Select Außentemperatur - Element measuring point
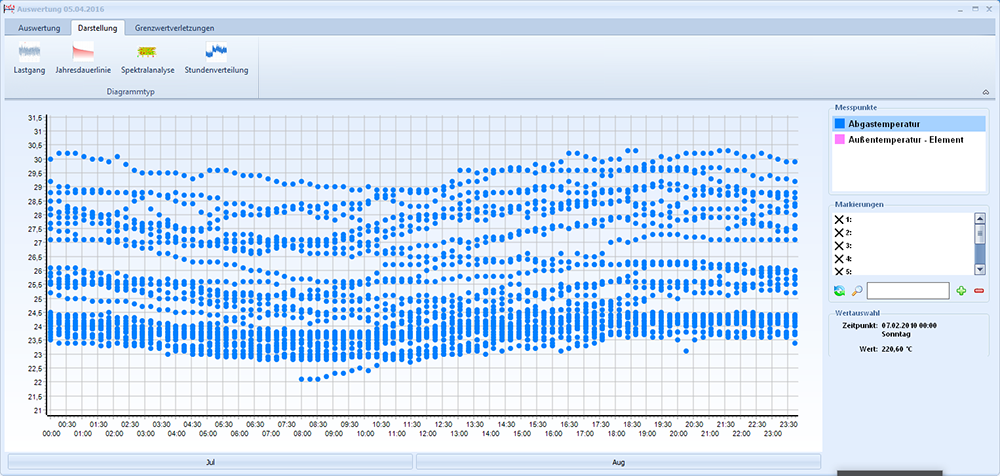 pos(909,139)
